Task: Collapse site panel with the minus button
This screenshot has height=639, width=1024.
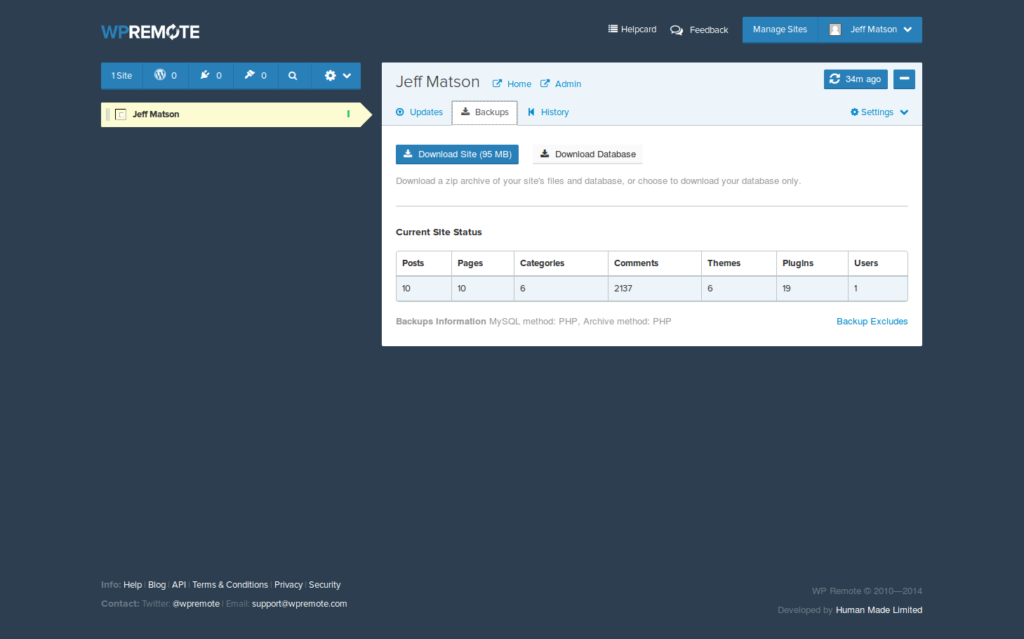Action: [x=903, y=79]
